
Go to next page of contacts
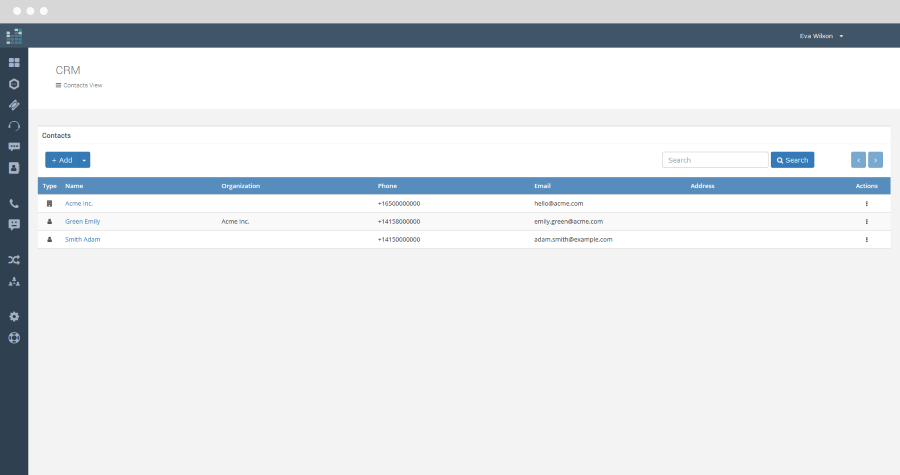(x=875, y=160)
